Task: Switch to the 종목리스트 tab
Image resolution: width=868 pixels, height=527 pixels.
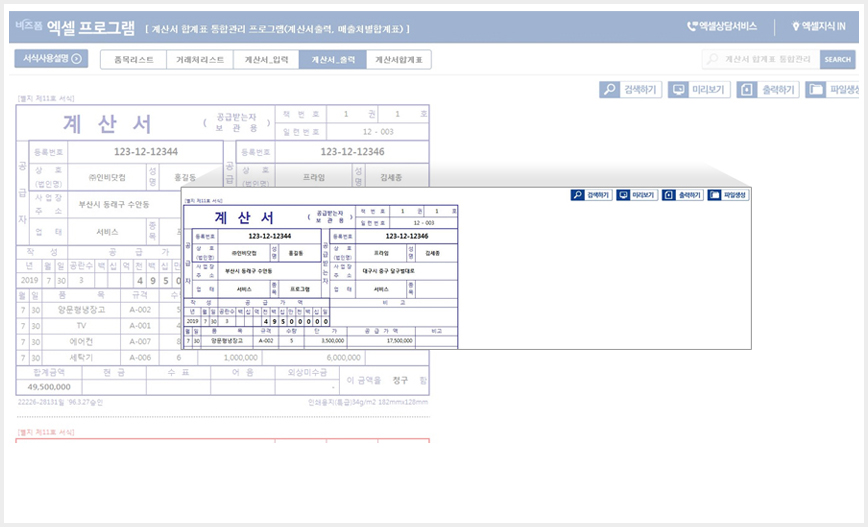Action: click(x=133, y=60)
